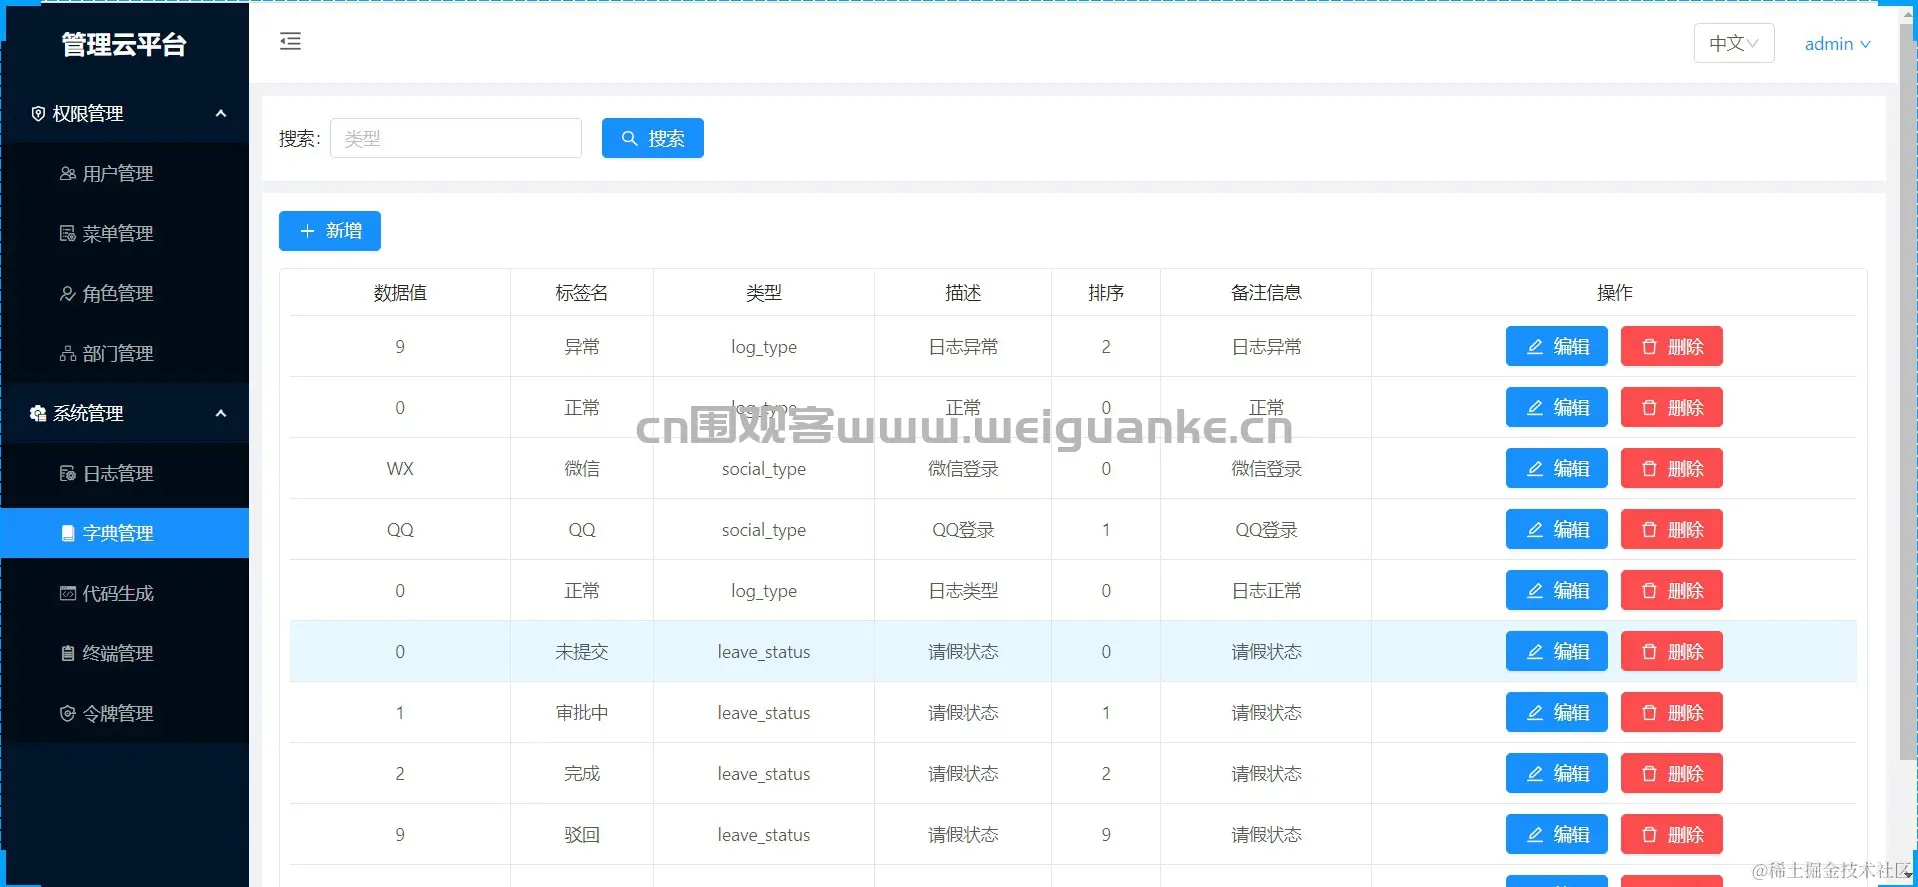Select the 日志类型 description cell

click(x=963, y=591)
